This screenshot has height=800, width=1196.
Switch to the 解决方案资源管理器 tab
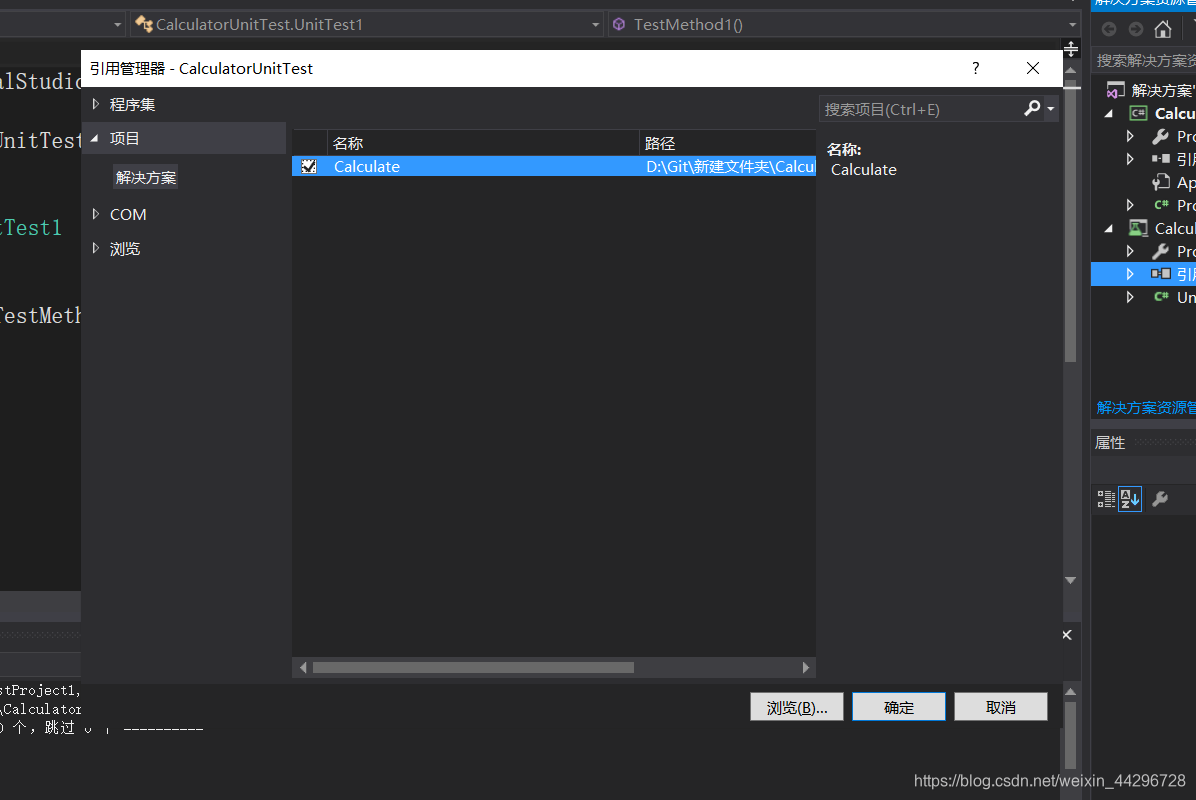click(x=1146, y=408)
